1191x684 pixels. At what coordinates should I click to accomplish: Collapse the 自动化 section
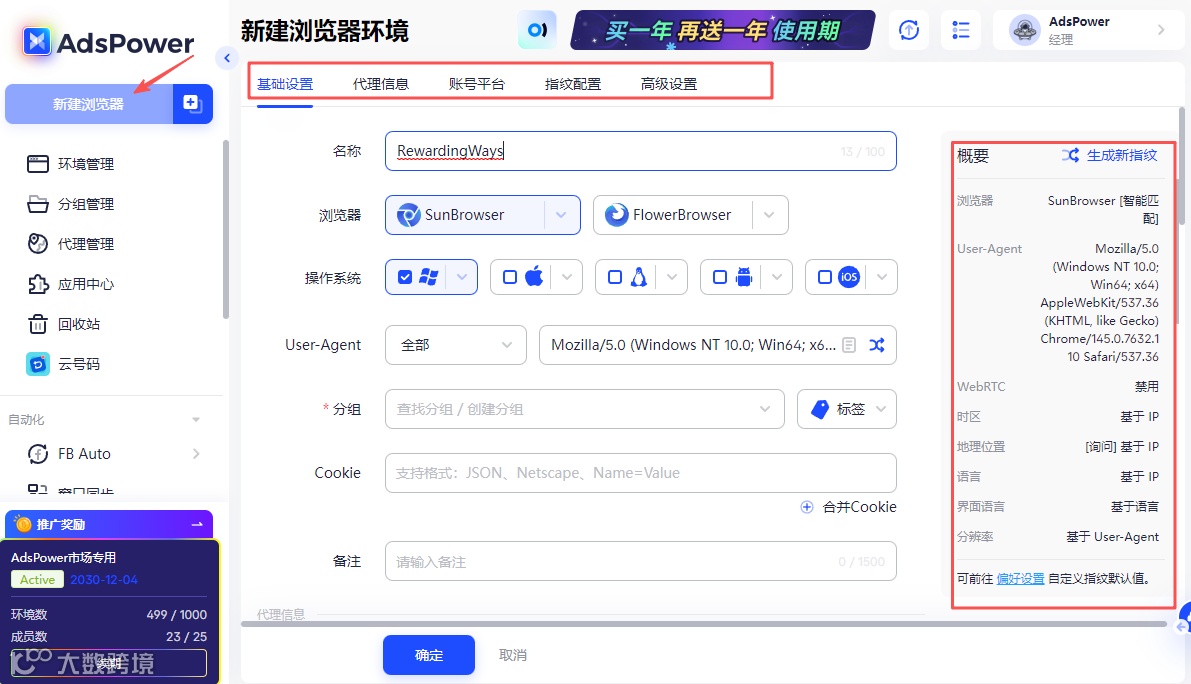point(196,420)
